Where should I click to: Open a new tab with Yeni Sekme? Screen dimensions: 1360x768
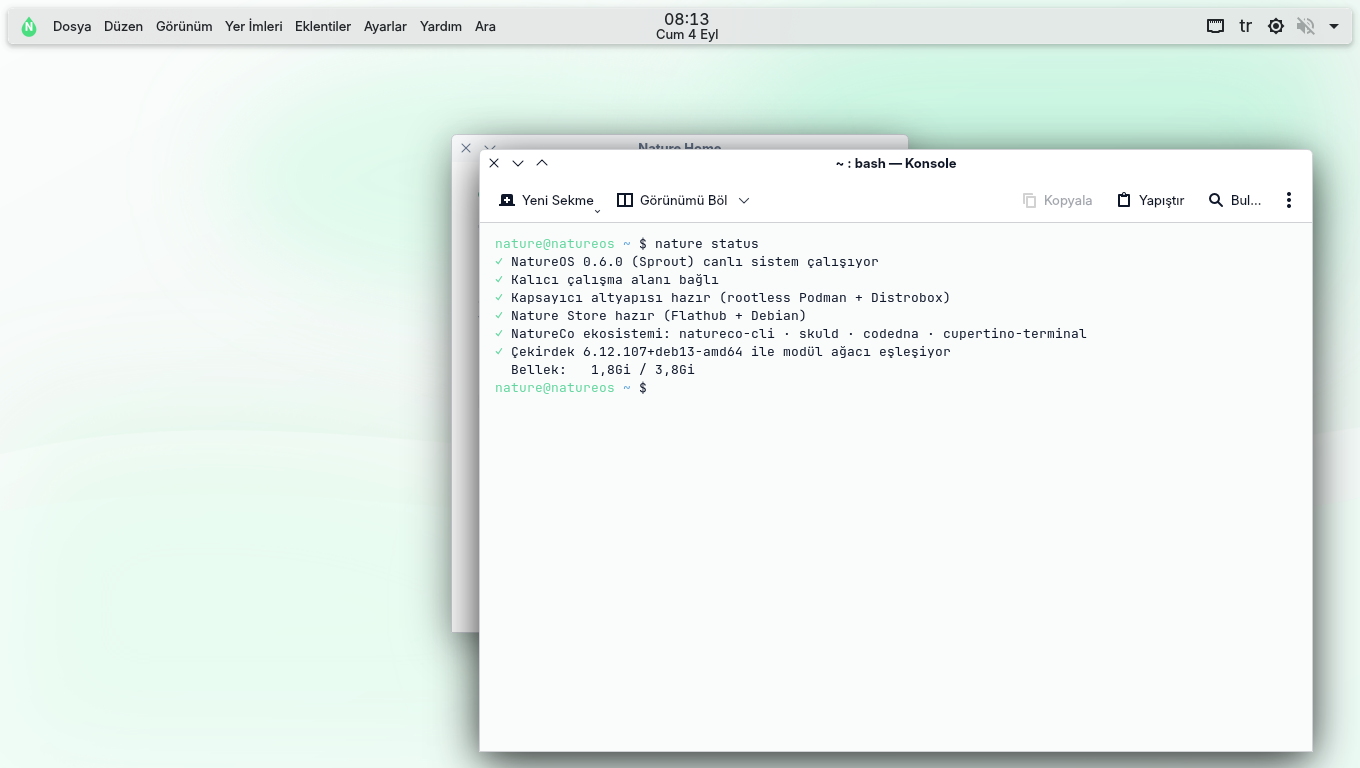click(546, 200)
